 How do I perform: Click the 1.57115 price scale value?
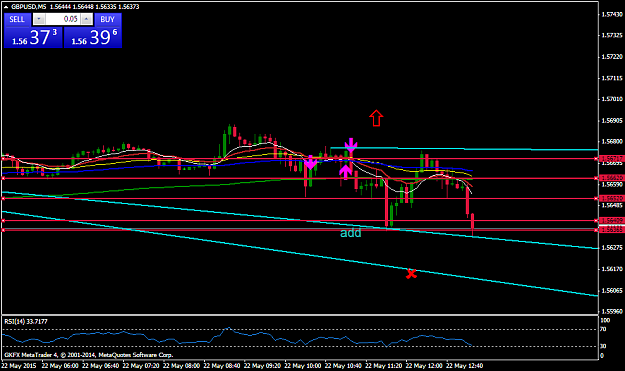point(612,78)
